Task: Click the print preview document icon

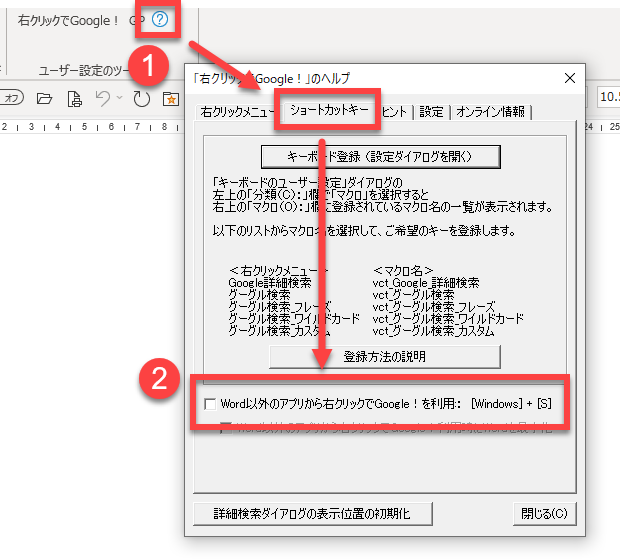Action: pyautogui.click(x=73, y=98)
